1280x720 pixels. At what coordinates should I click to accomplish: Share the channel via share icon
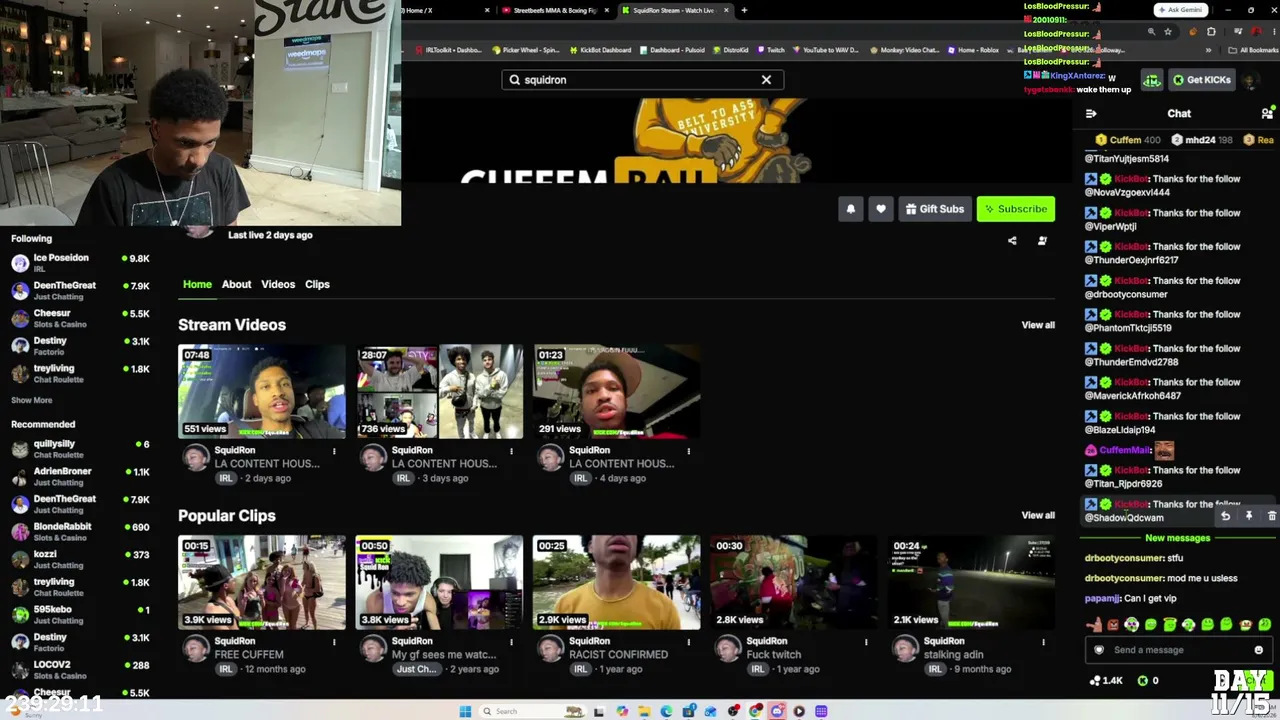coord(1012,241)
